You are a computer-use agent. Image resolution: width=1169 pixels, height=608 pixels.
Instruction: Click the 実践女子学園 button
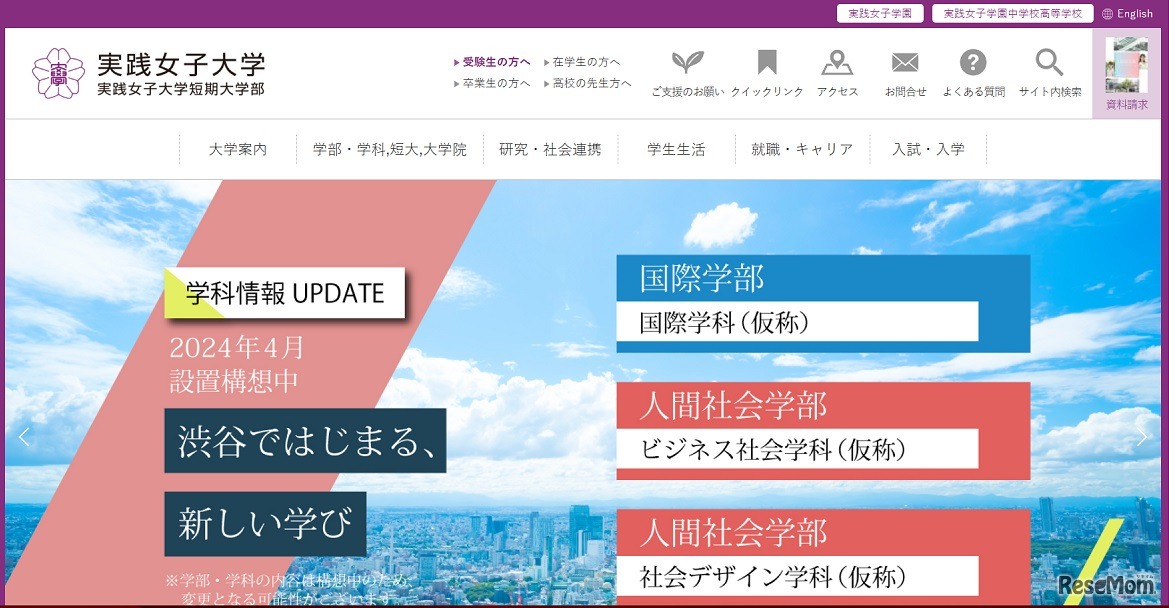(x=880, y=13)
